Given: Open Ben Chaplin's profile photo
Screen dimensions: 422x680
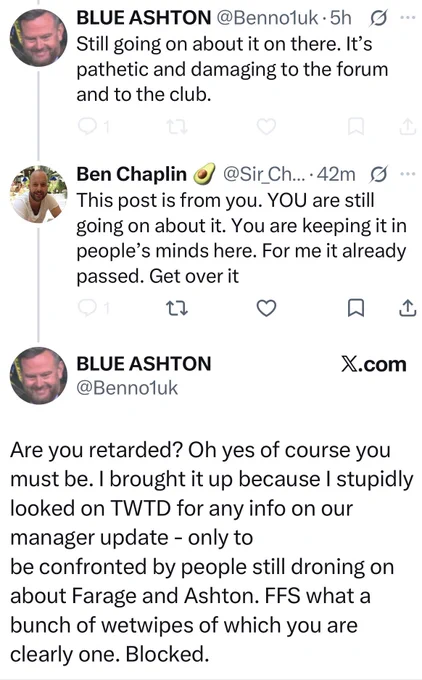Looking at the screenshot, I should [39, 194].
